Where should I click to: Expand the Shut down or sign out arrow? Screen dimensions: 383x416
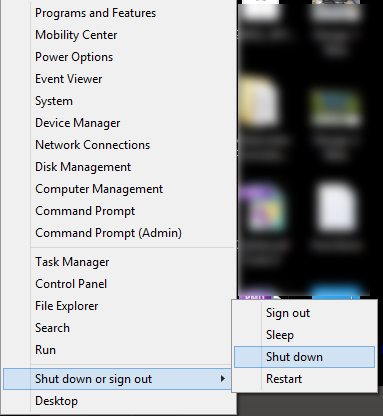point(223,379)
